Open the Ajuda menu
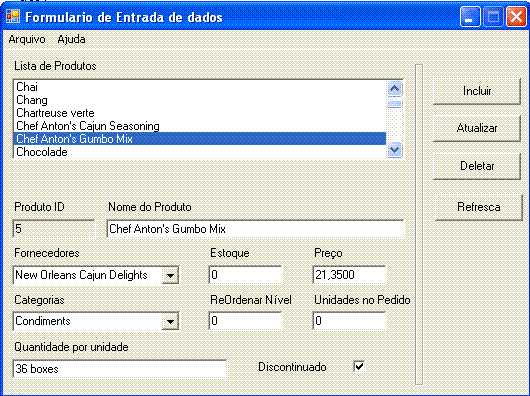The height and width of the screenshot is (396, 530). pos(71,39)
